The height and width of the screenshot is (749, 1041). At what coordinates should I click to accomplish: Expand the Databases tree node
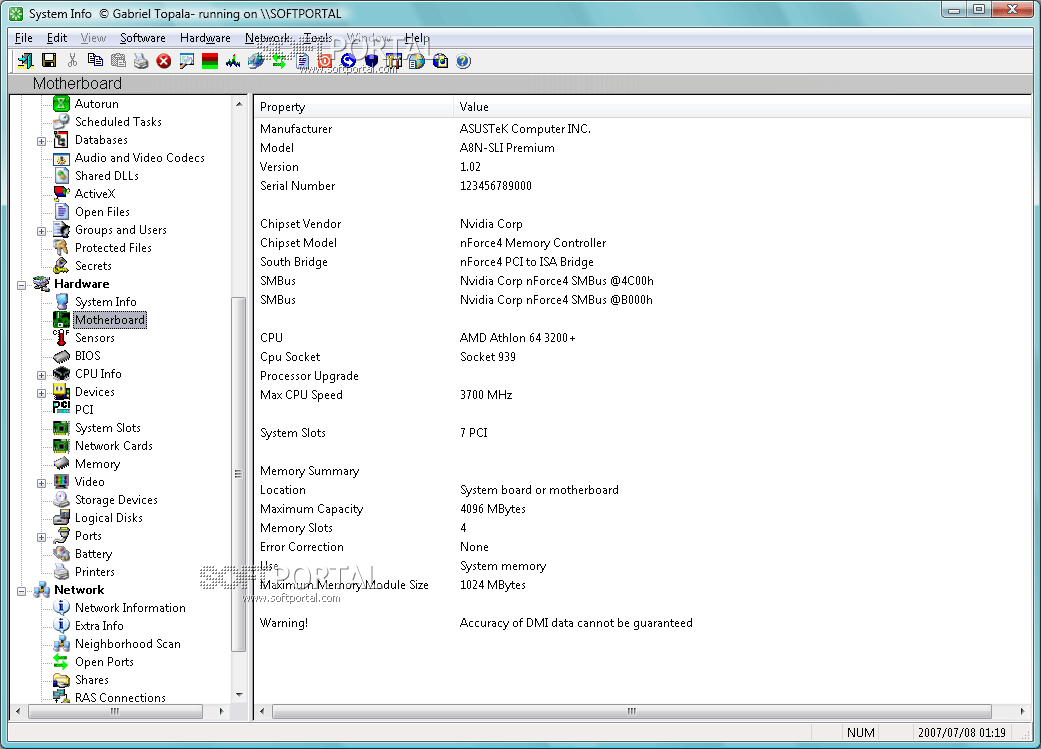(x=41, y=141)
